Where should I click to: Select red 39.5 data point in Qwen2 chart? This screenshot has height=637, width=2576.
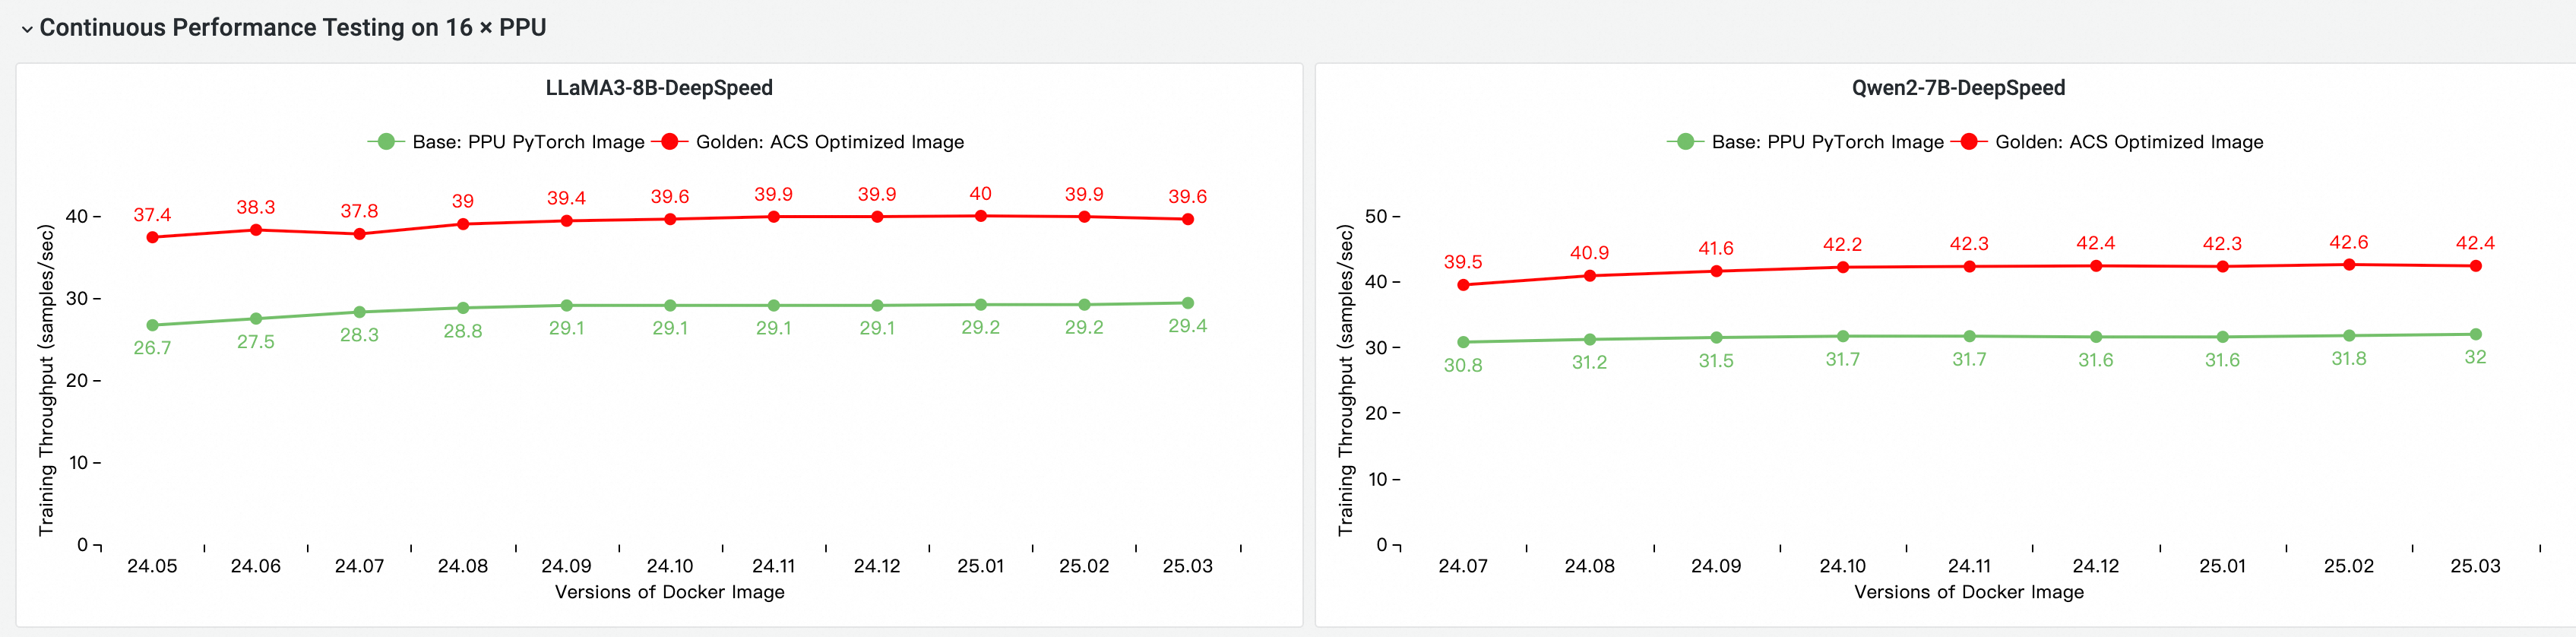click(1463, 285)
